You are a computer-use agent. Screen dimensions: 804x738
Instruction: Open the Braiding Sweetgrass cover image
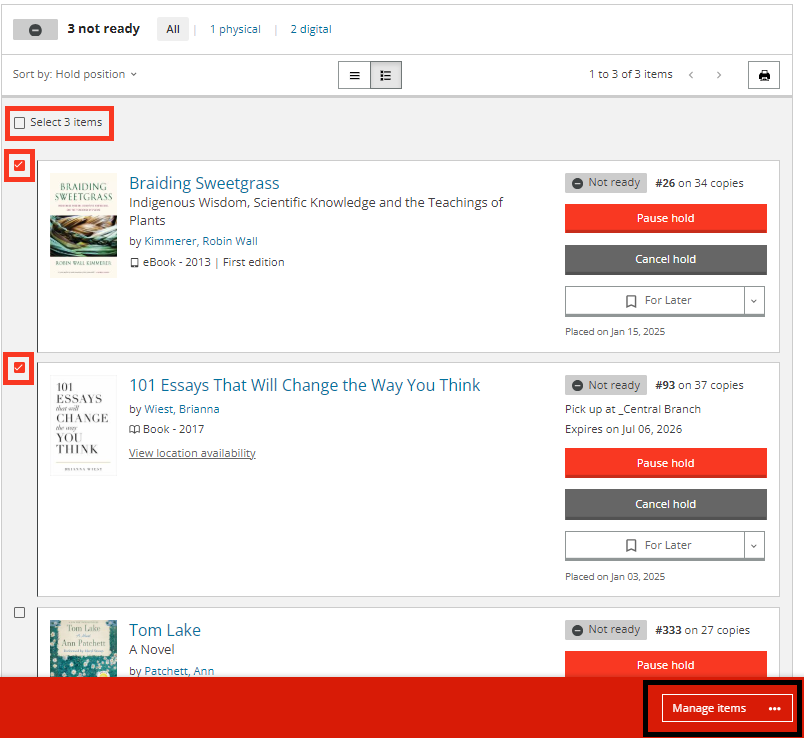[84, 226]
